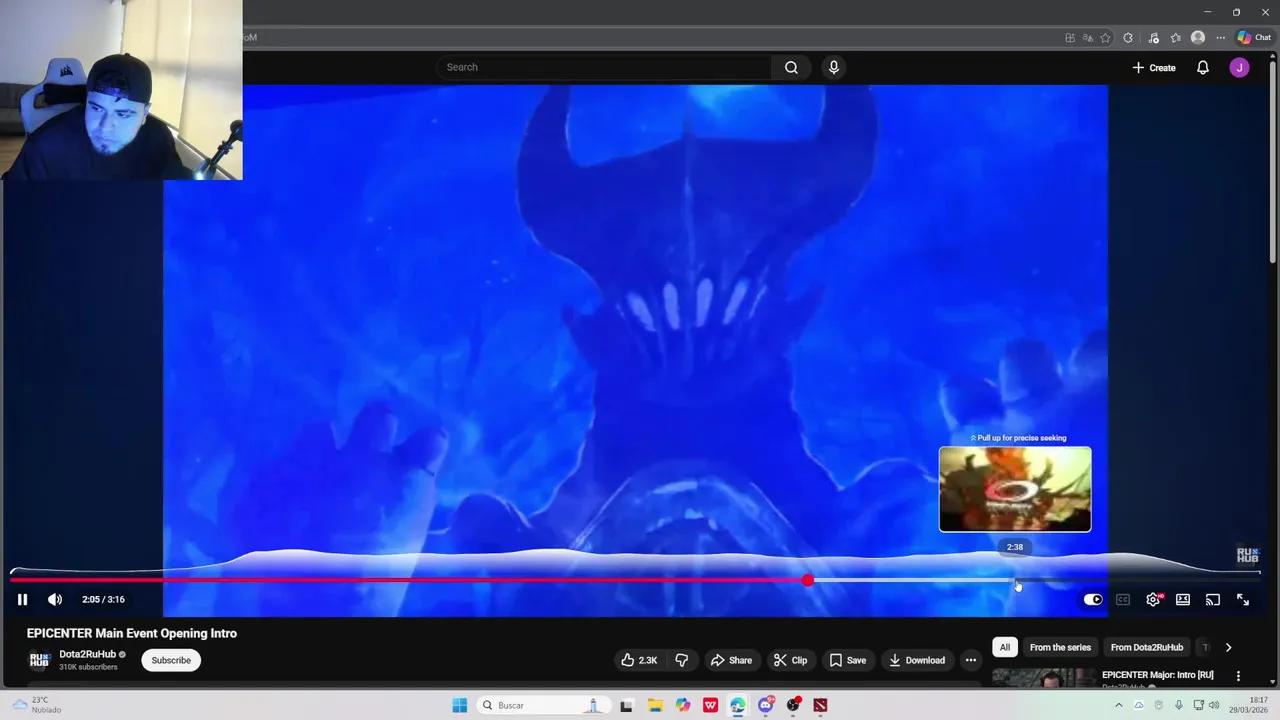Save video to a playlist
The height and width of the screenshot is (720, 1280).
click(848, 660)
